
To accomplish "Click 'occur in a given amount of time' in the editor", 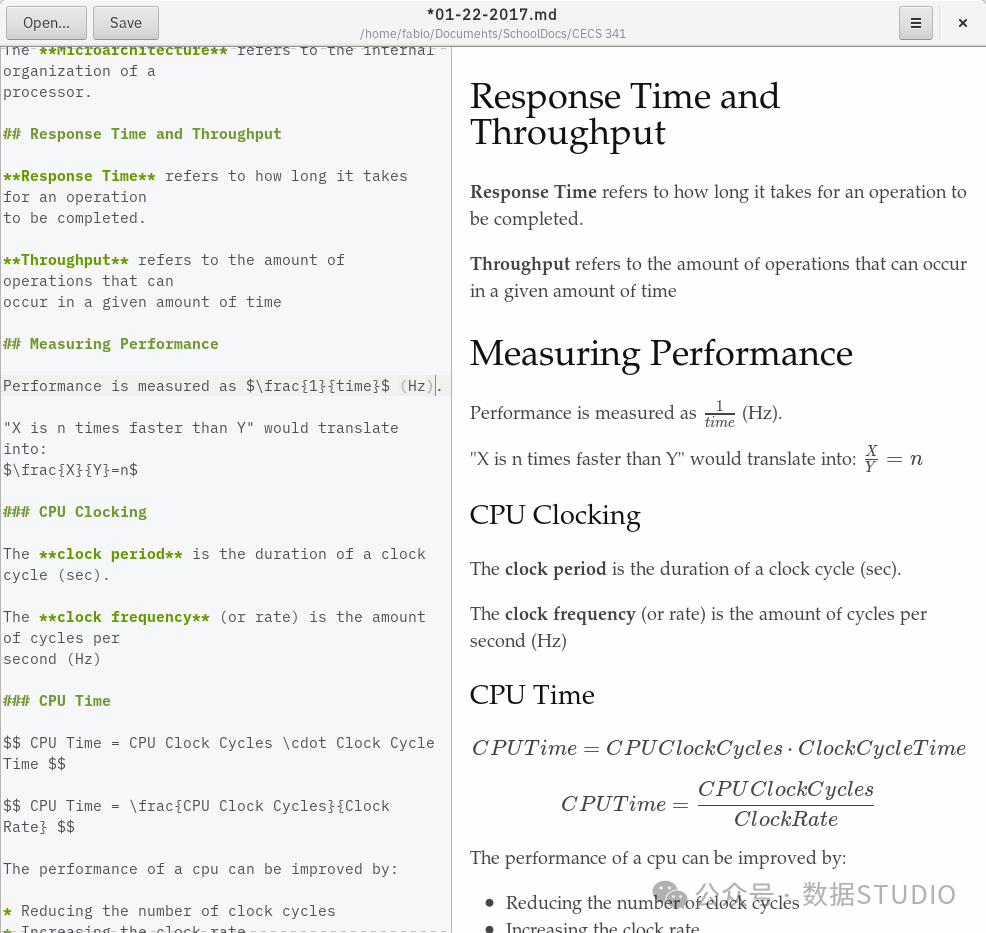I will point(142,302).
